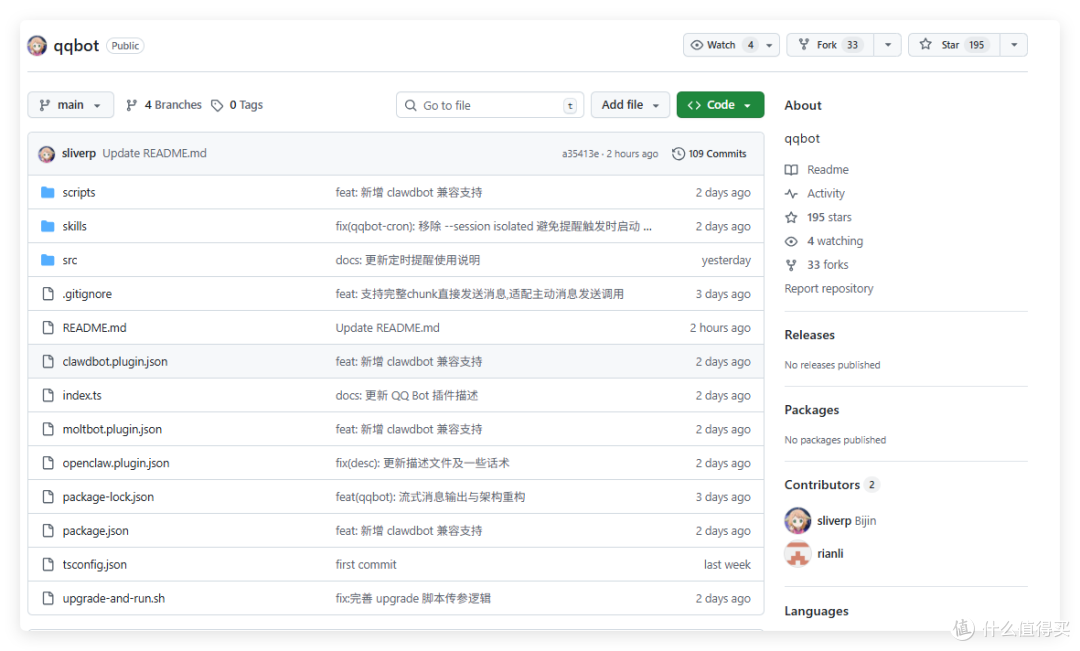The height and width of the screenshot is (651, 1080).
Task: Click the star icon beside 195 stars
Action: pyautogui.click(x=791, y=217)
